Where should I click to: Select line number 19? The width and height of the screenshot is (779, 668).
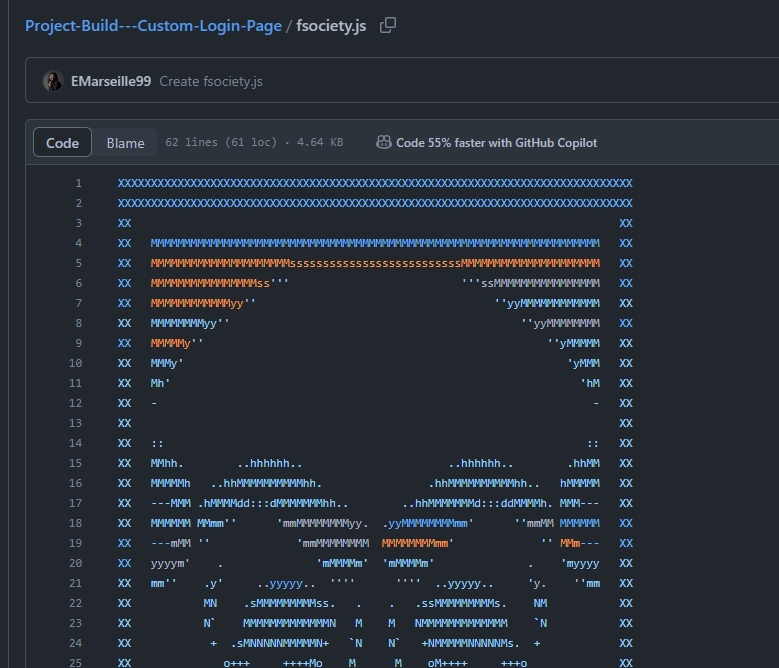76,543
